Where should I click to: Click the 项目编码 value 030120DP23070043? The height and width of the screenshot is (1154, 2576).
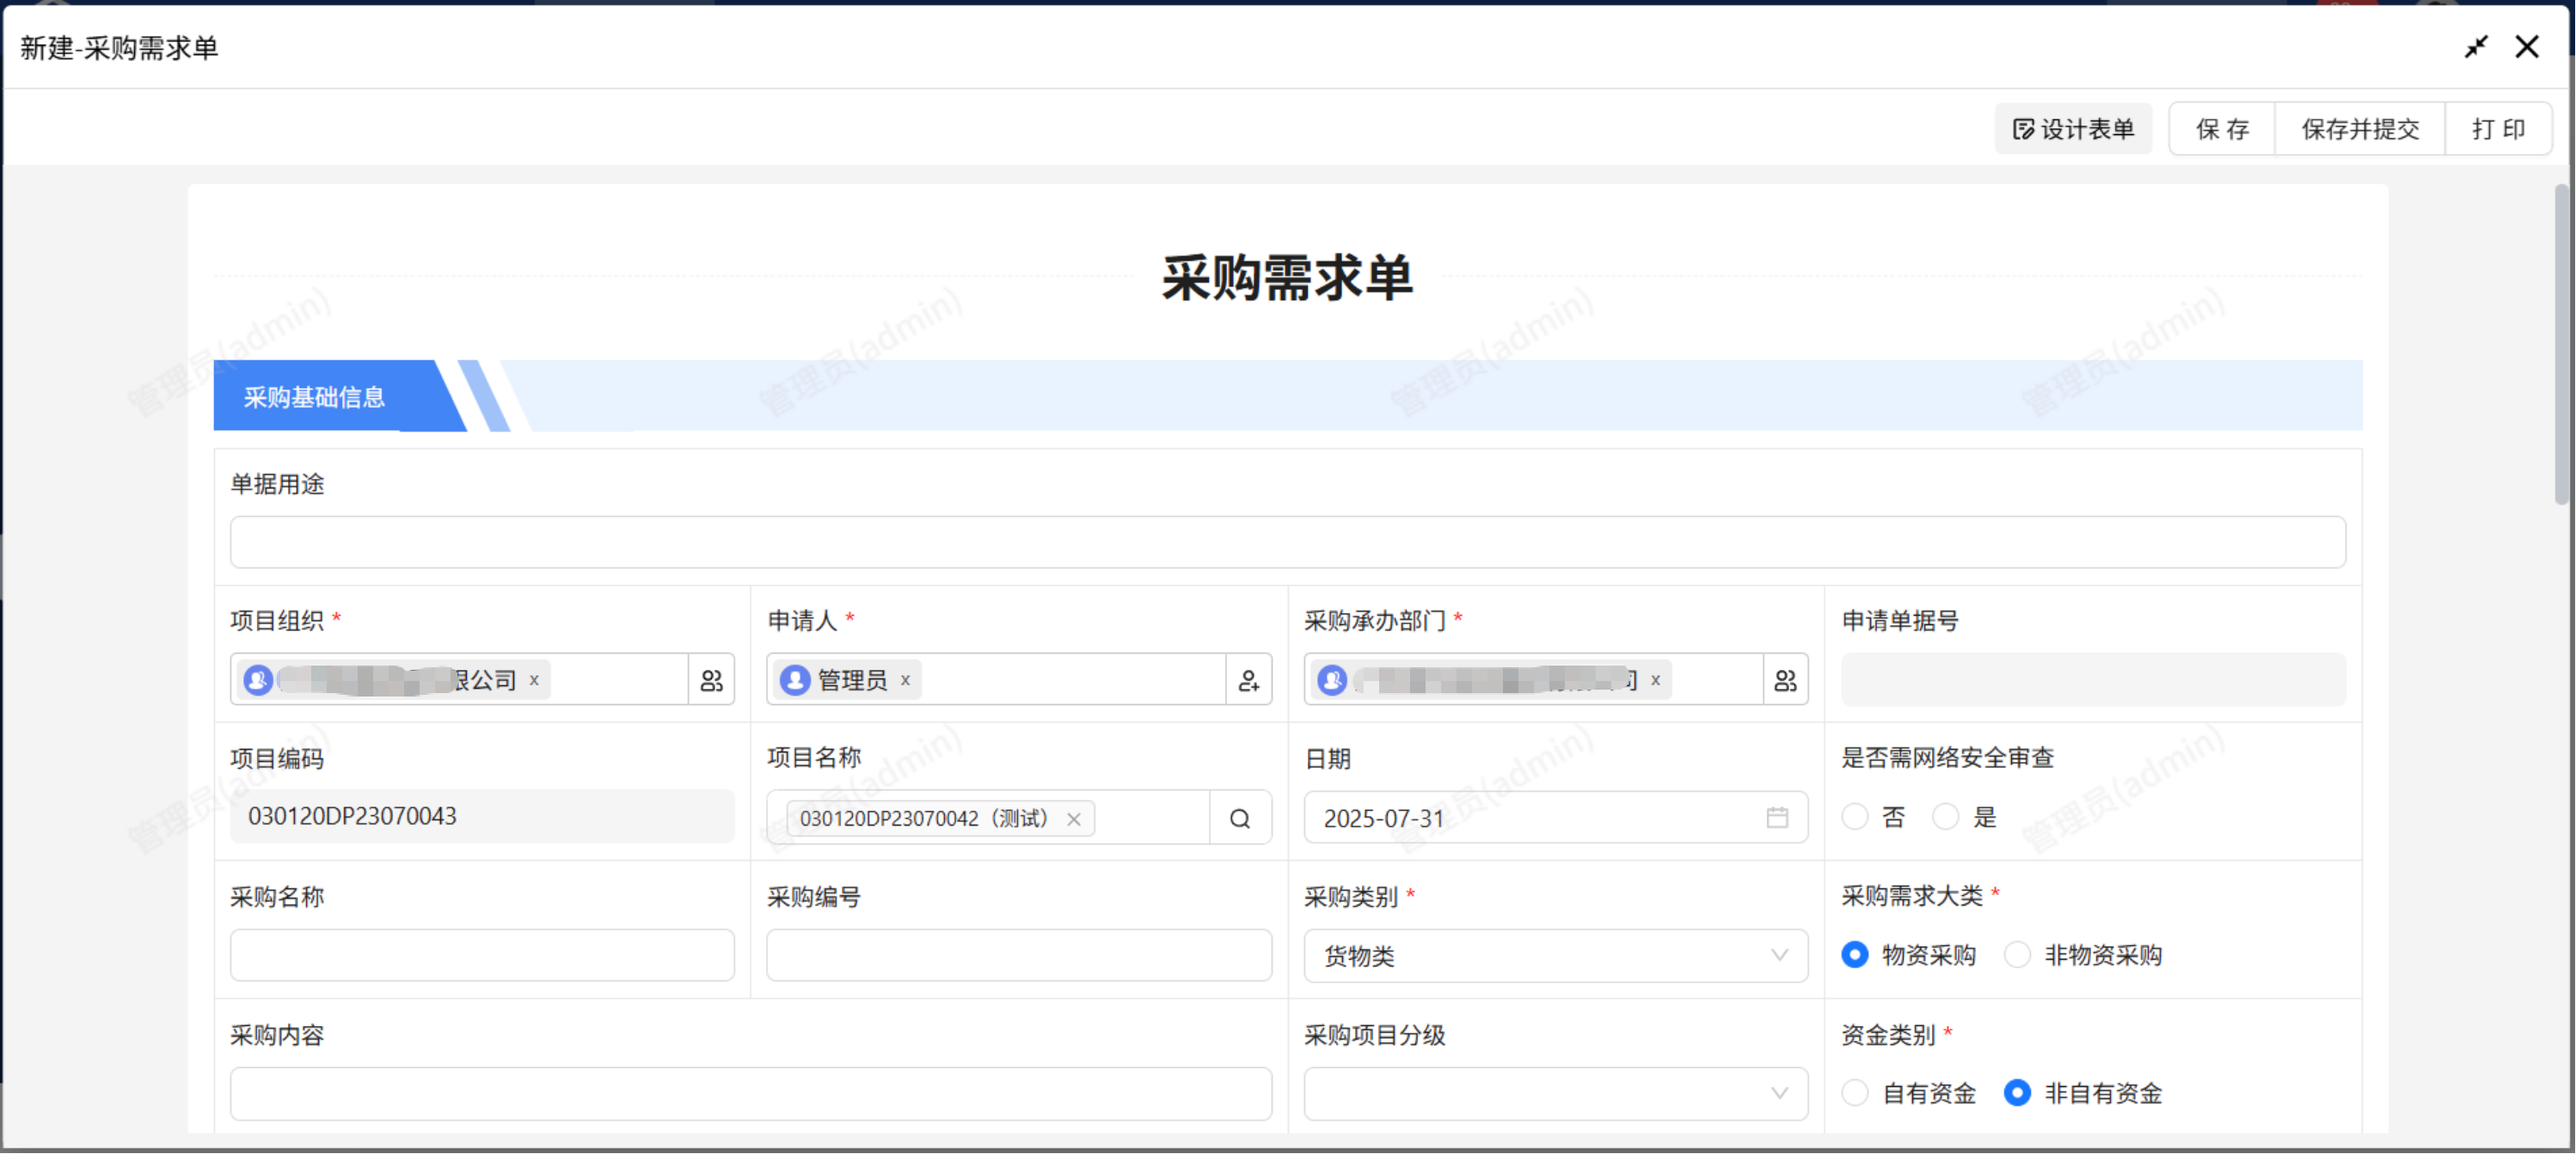click(x=352, y=816)
